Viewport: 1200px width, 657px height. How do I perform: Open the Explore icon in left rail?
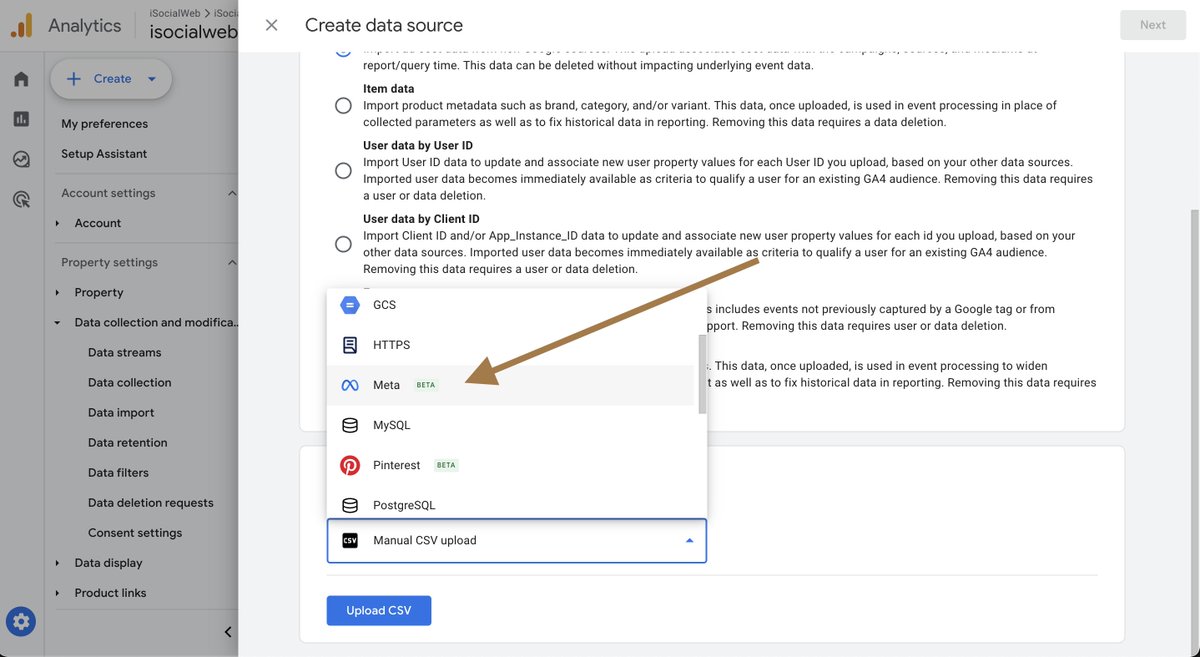pyautogui.click(x=21, y=159)
